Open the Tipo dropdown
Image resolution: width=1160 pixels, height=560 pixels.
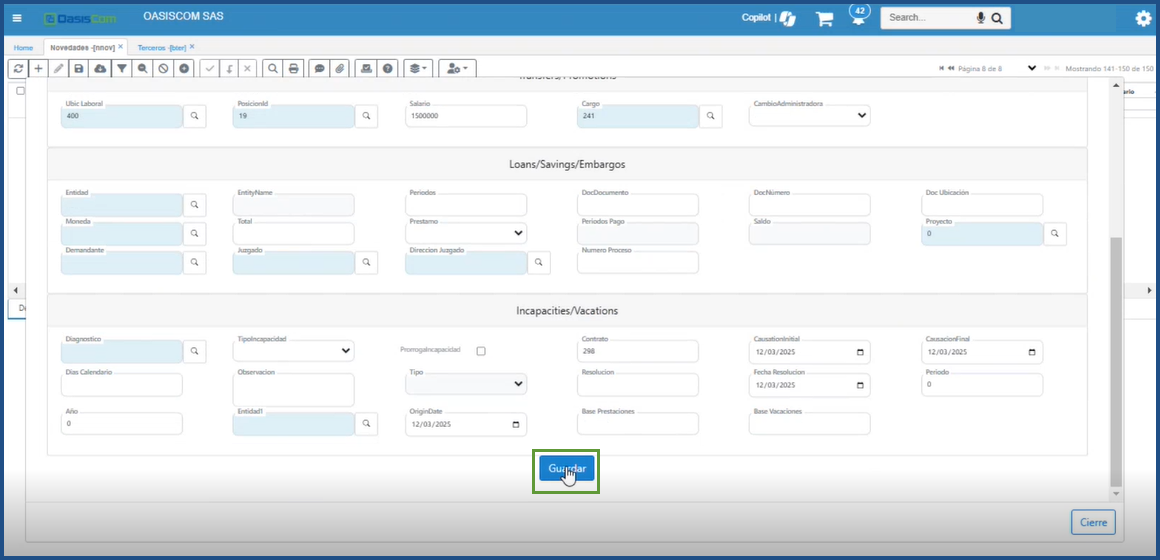(x=466, y=384)
